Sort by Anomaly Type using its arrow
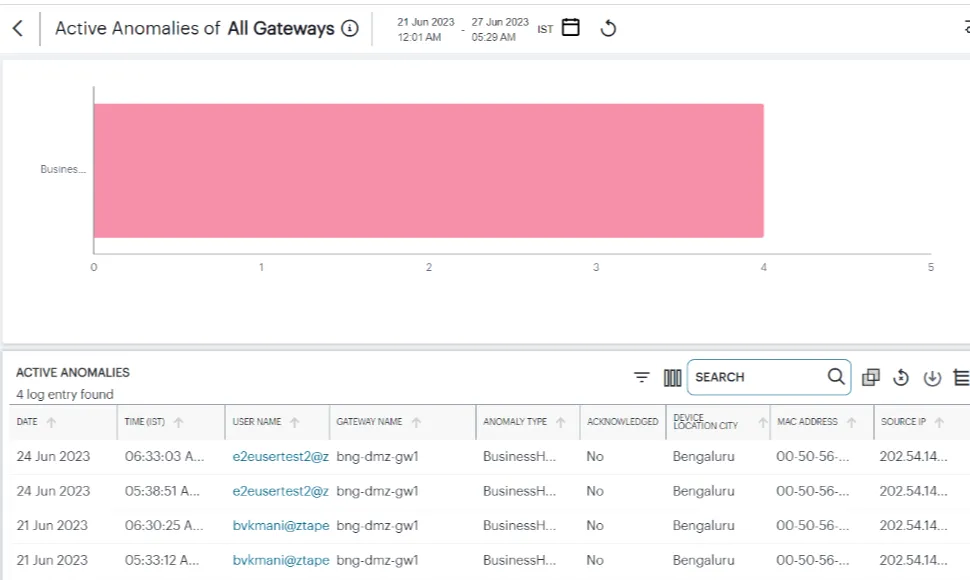Screen dimensions: 970x580 (560, 422)
